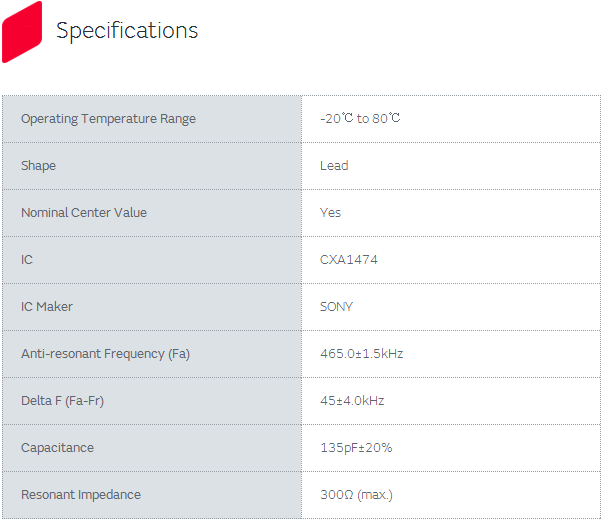
Task: Select the Anti-resonant Frequency (Fa) label
Action: click(x=105, y=354)
